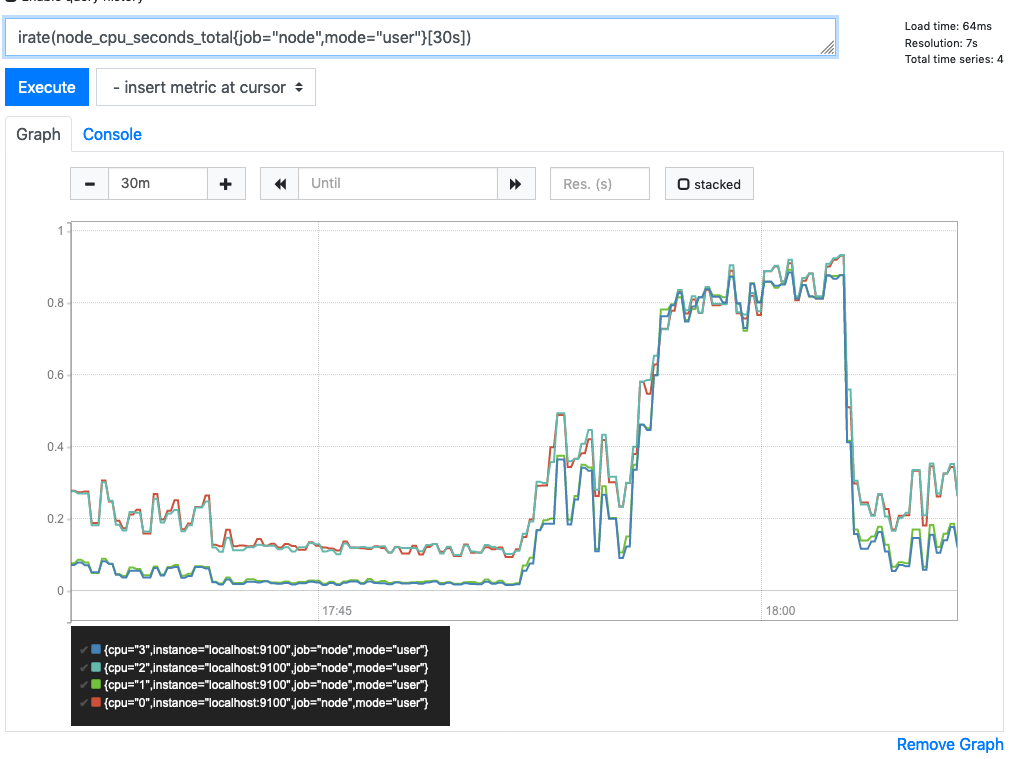The width and height of the screenshot is (1017, 759).
Task: Focus the irate query expression field
Action: coord(420,38)
